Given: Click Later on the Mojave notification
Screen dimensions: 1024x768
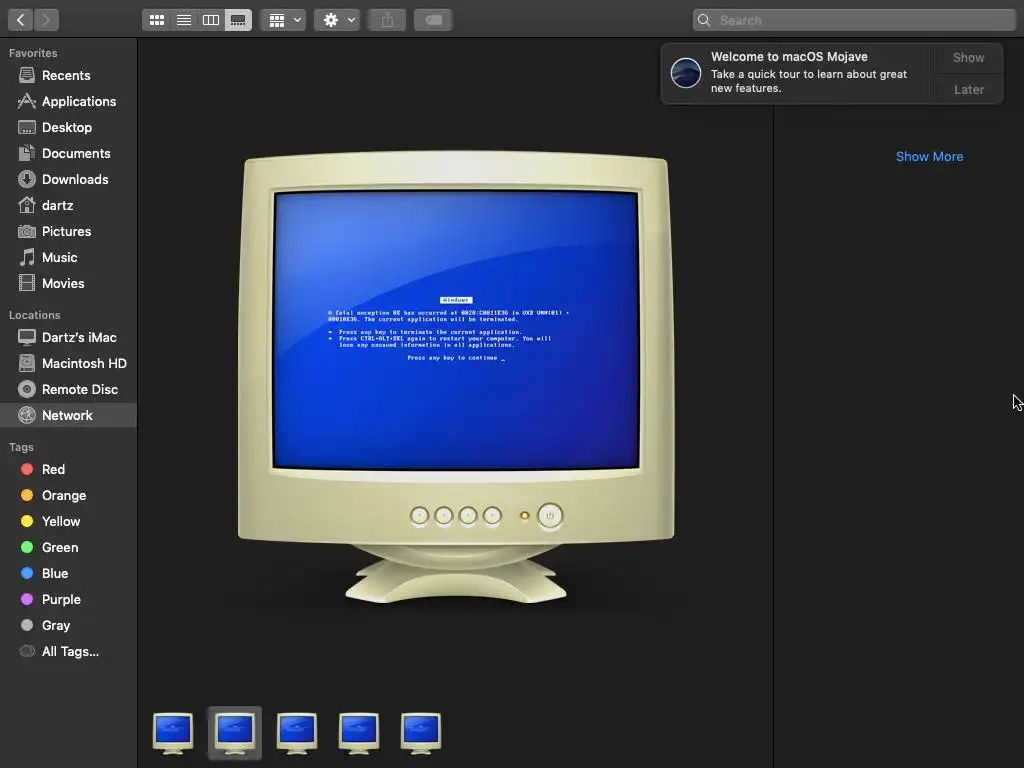Looking at the screenshot, I should click(x=968, y=89).
